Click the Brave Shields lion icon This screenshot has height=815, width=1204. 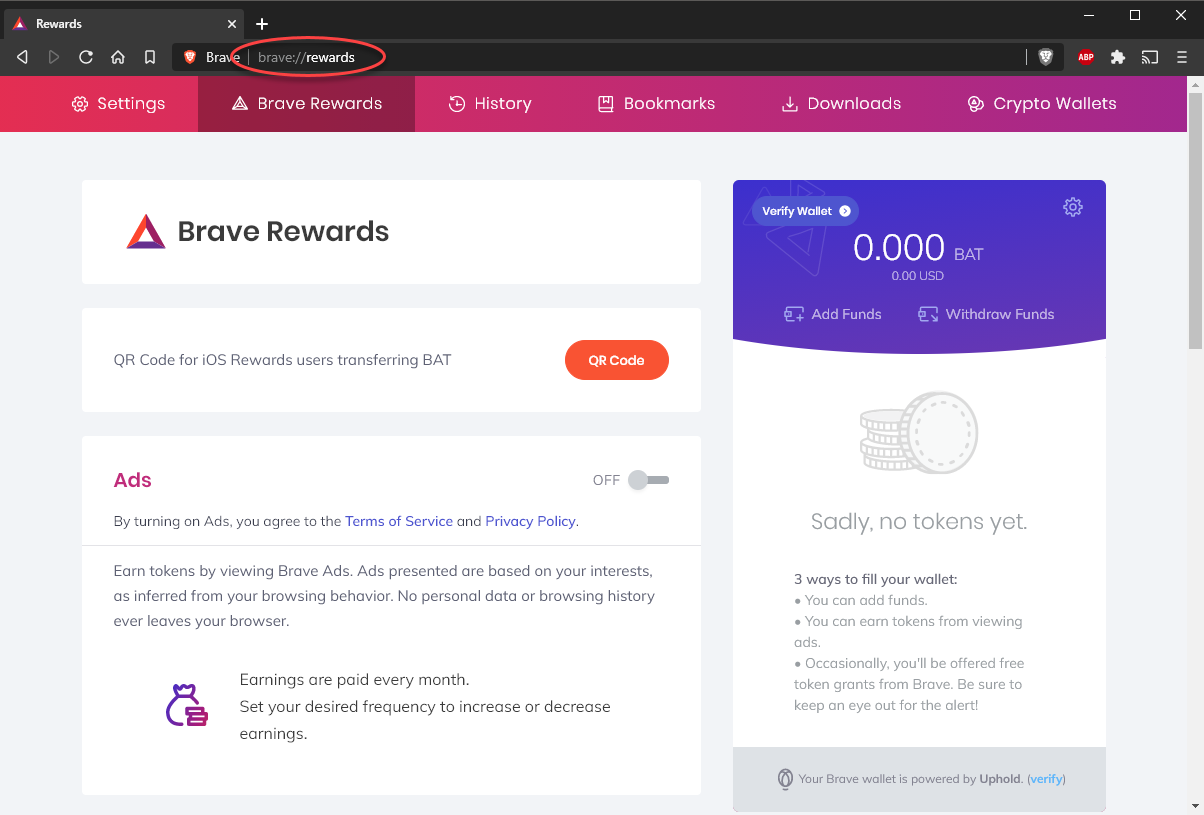(1046, 57)
